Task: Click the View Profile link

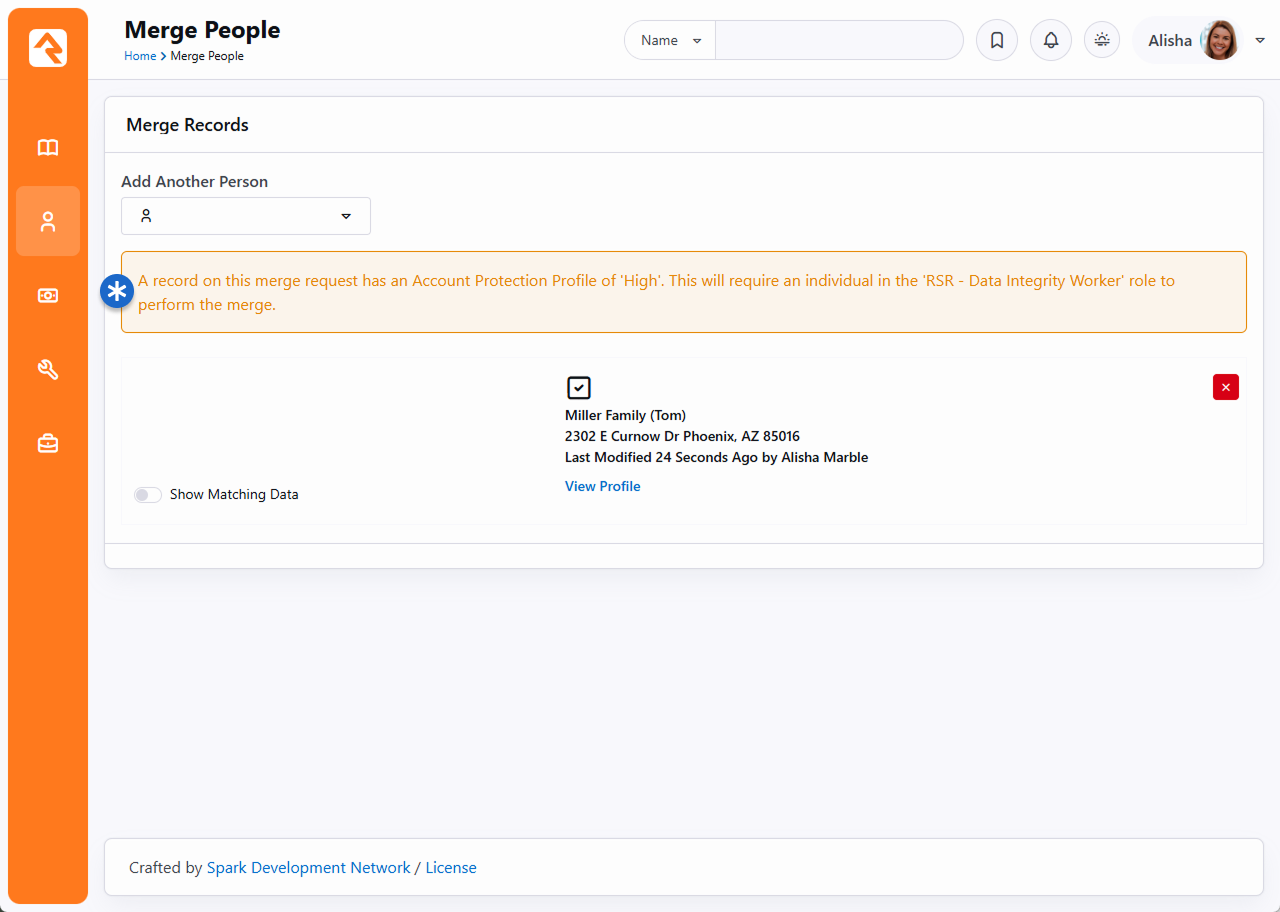Action: pyautogui.click(x=602, y=487)
